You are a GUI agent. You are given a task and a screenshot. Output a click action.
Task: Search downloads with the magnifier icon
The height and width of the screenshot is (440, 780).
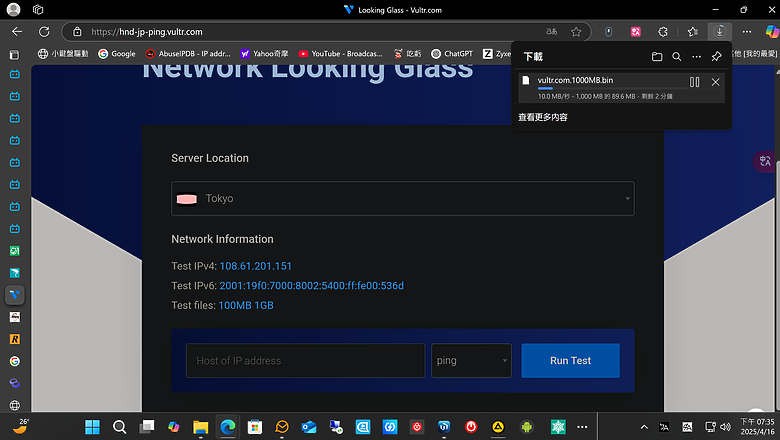(x=677, y=57)
